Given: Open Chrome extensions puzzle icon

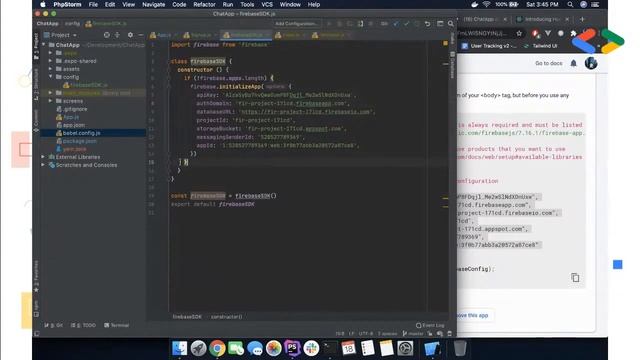Looking at the screenshot, I should 573,33.
